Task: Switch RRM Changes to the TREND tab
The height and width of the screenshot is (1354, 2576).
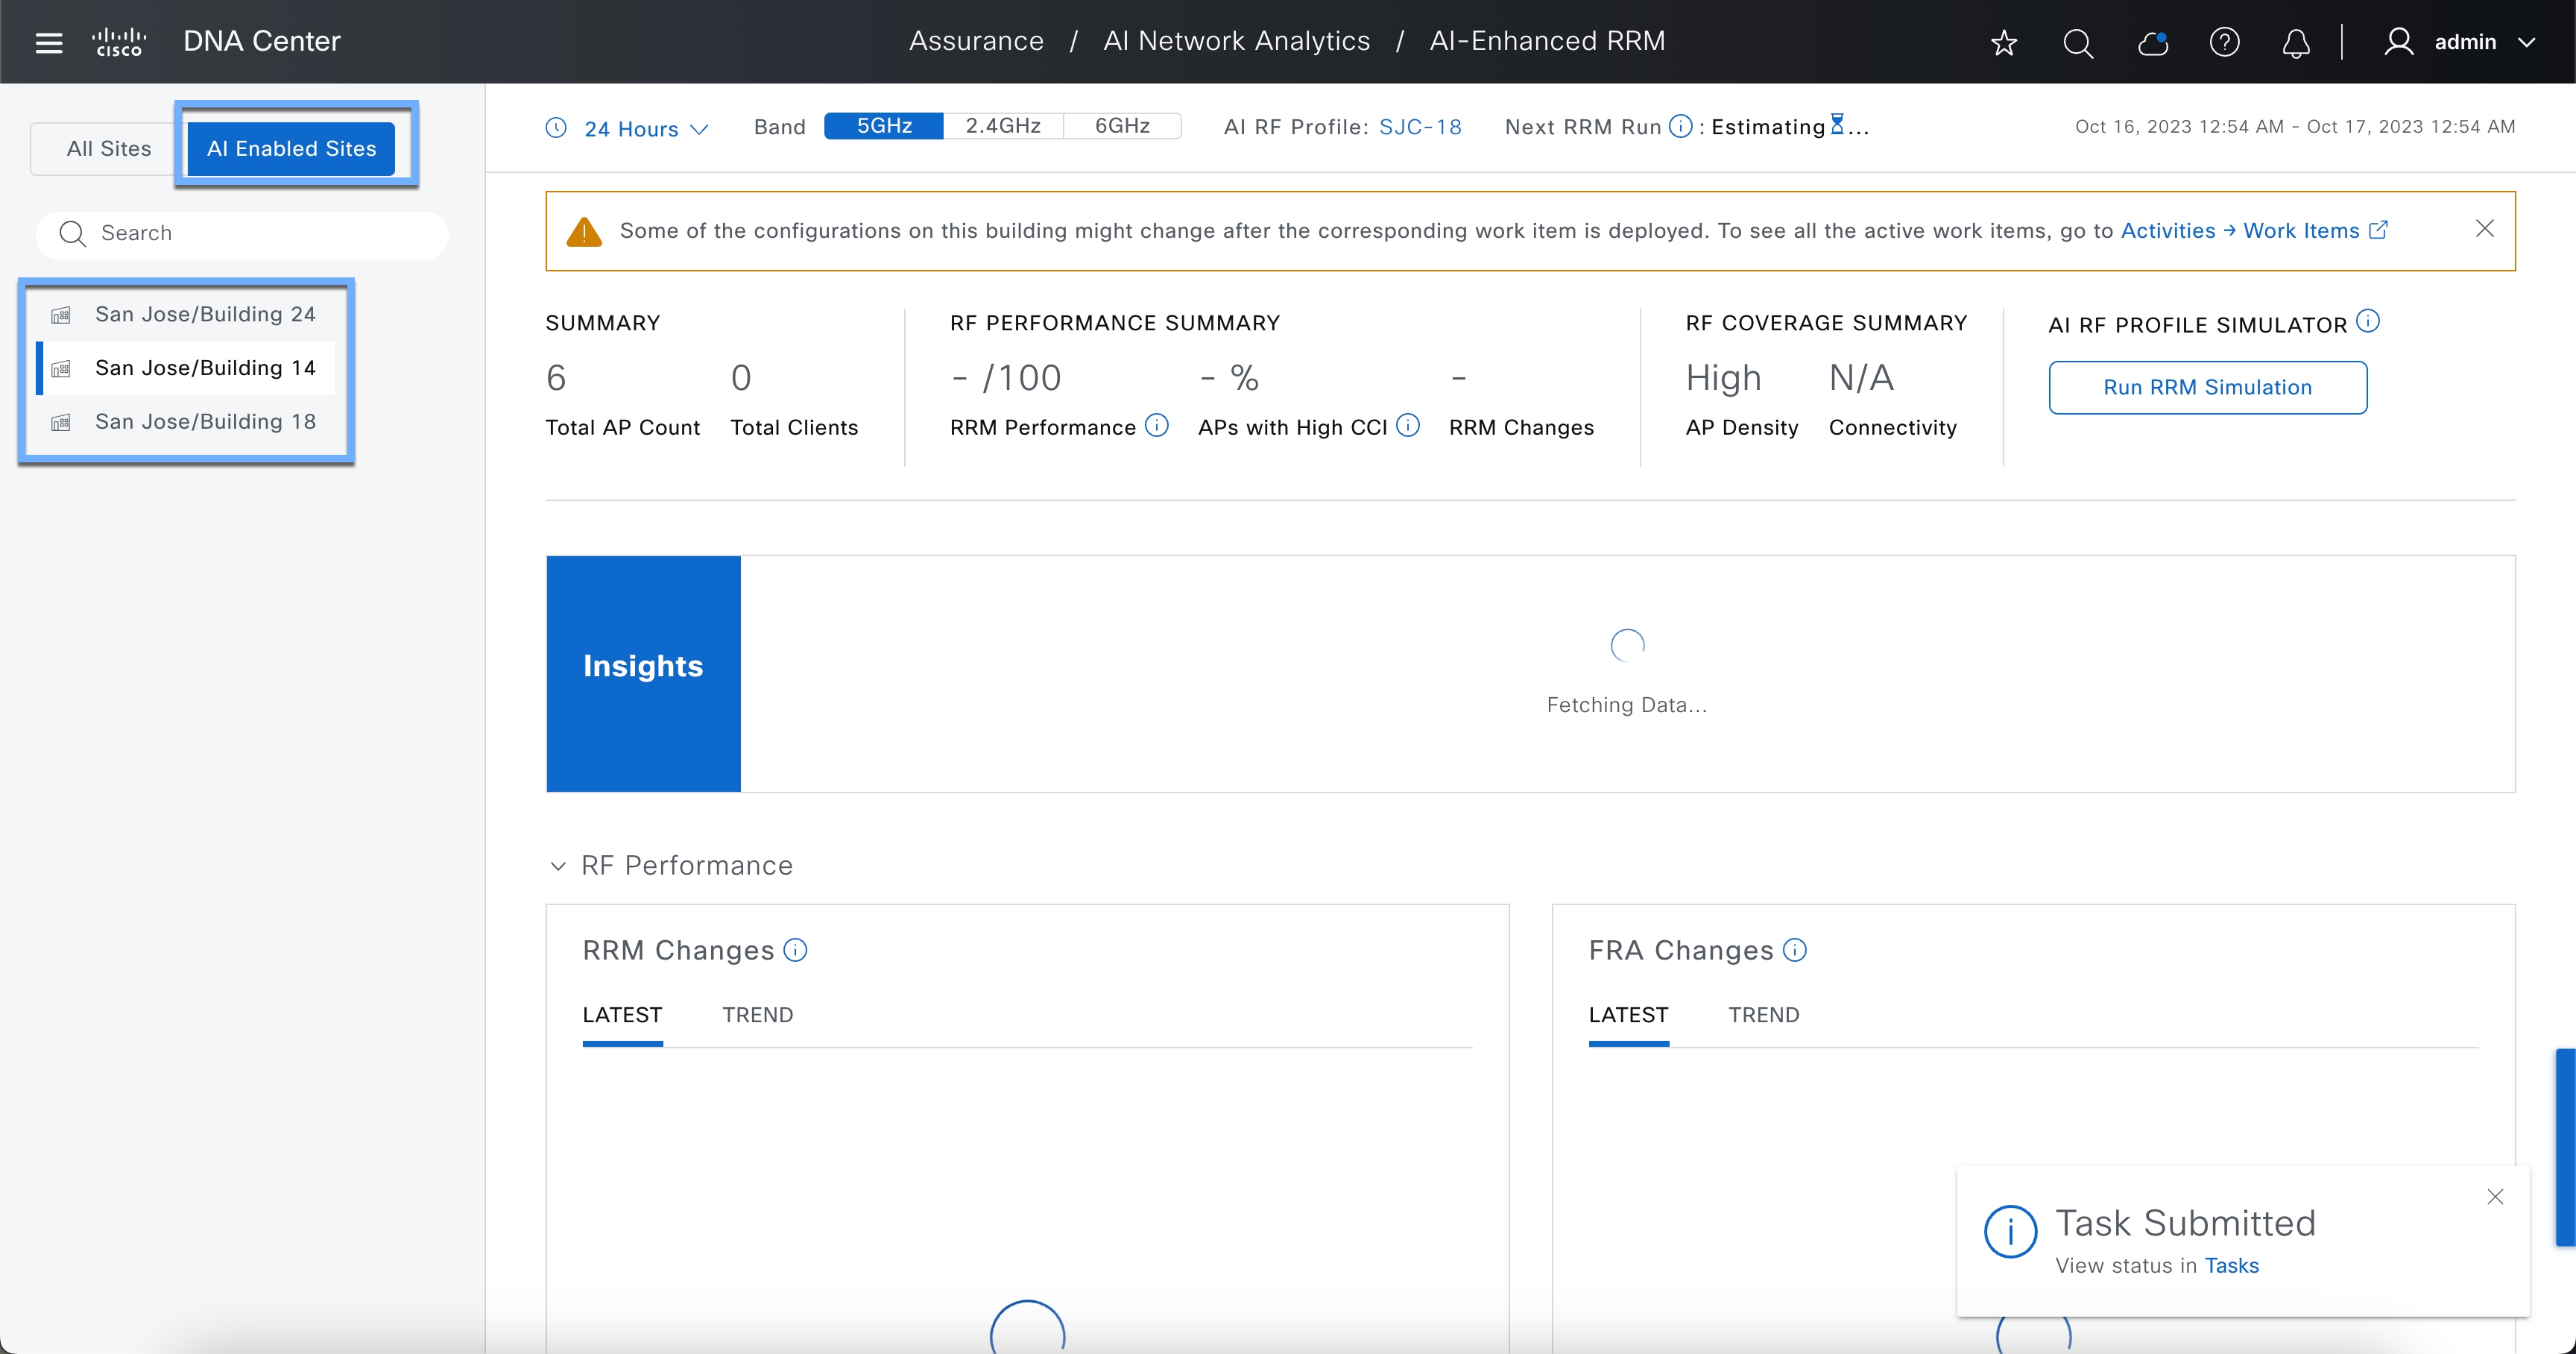Action: (757, 1015)
